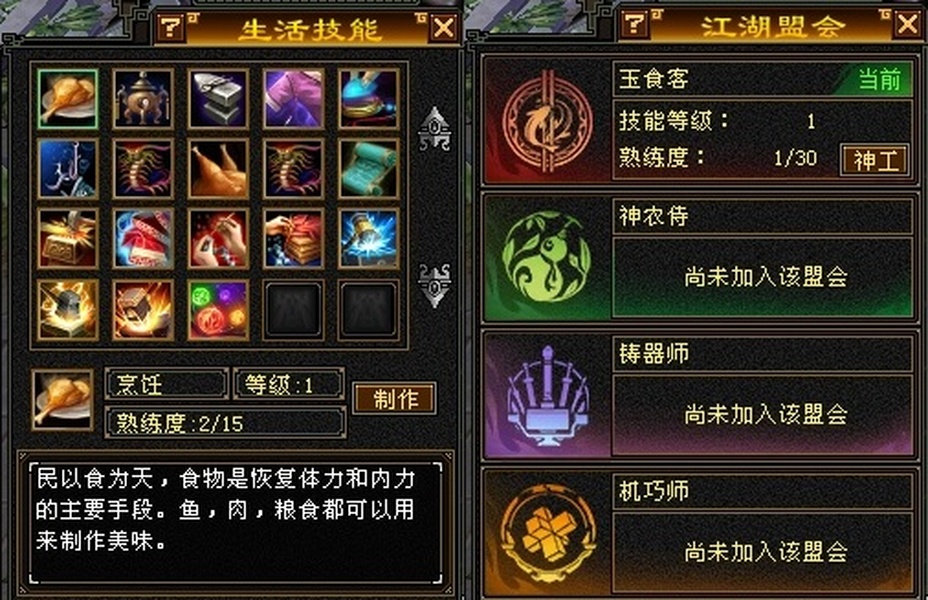
Task: Select the roast chicken skill icon
Action: [x=218, y=169]
